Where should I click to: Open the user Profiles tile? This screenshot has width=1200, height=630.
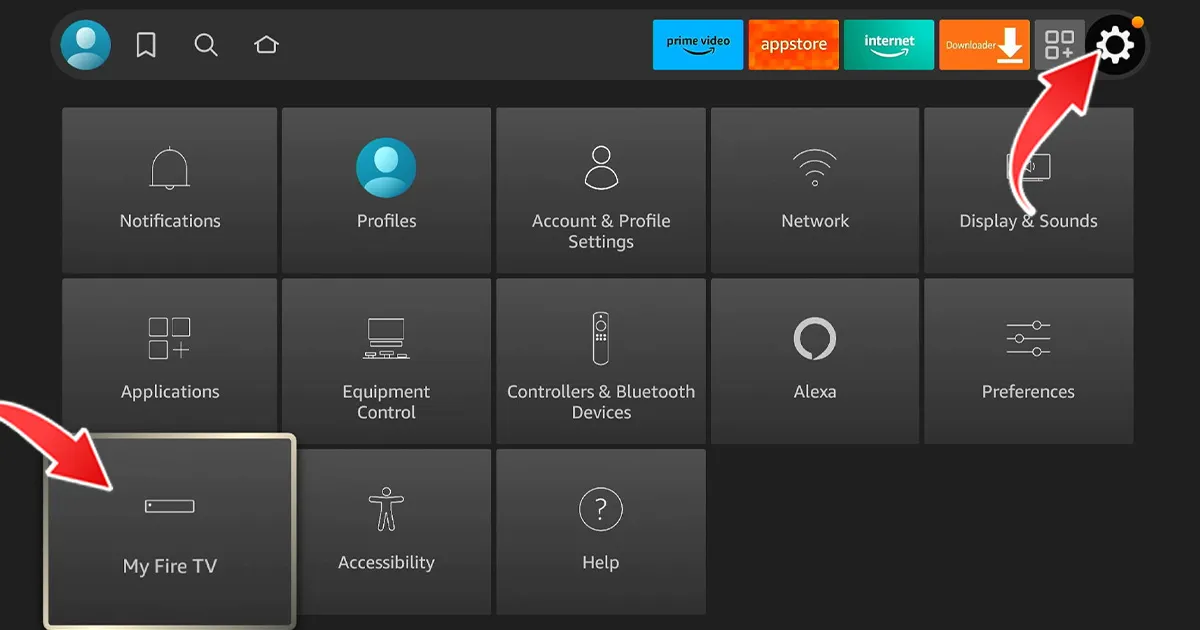tap(386, 190)
